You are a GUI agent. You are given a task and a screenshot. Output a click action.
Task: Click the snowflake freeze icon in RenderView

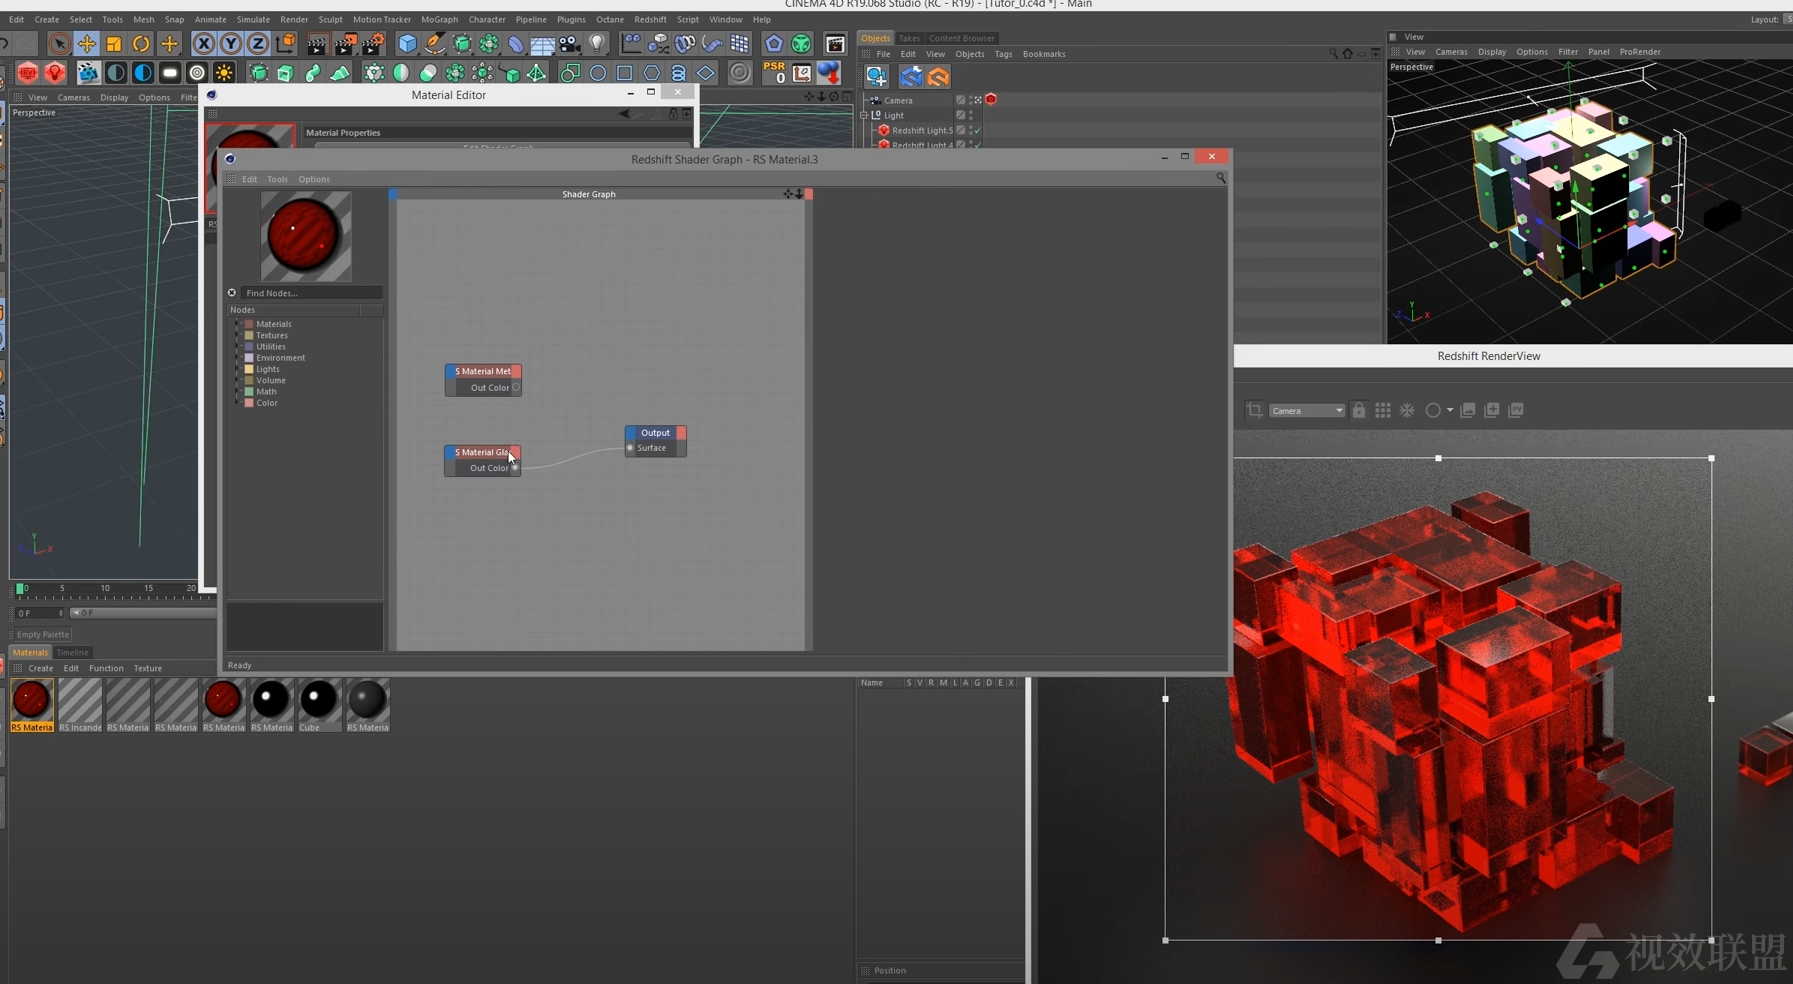pos(1407,410)
